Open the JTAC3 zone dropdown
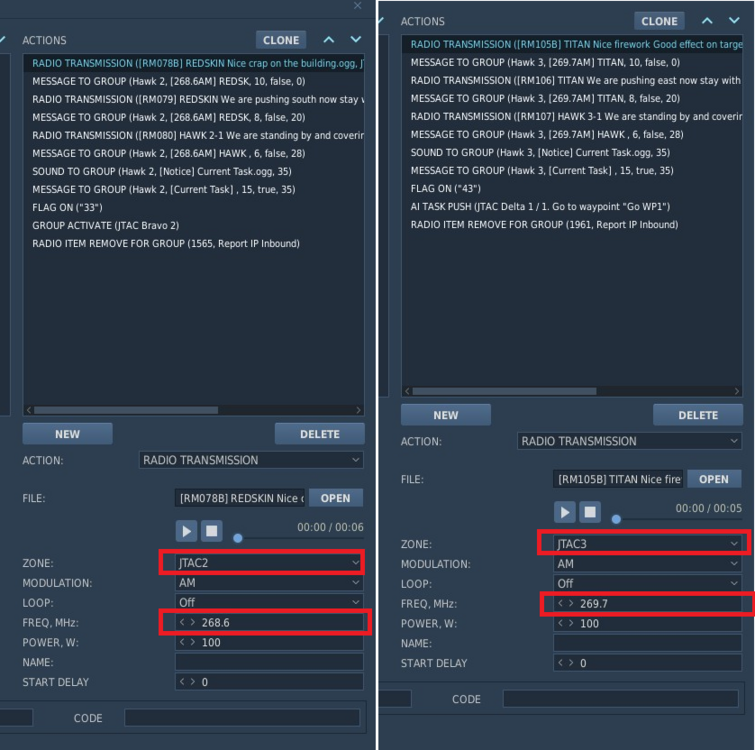The height and width of the screenshot is (750, 755). (x=647, y=544)
